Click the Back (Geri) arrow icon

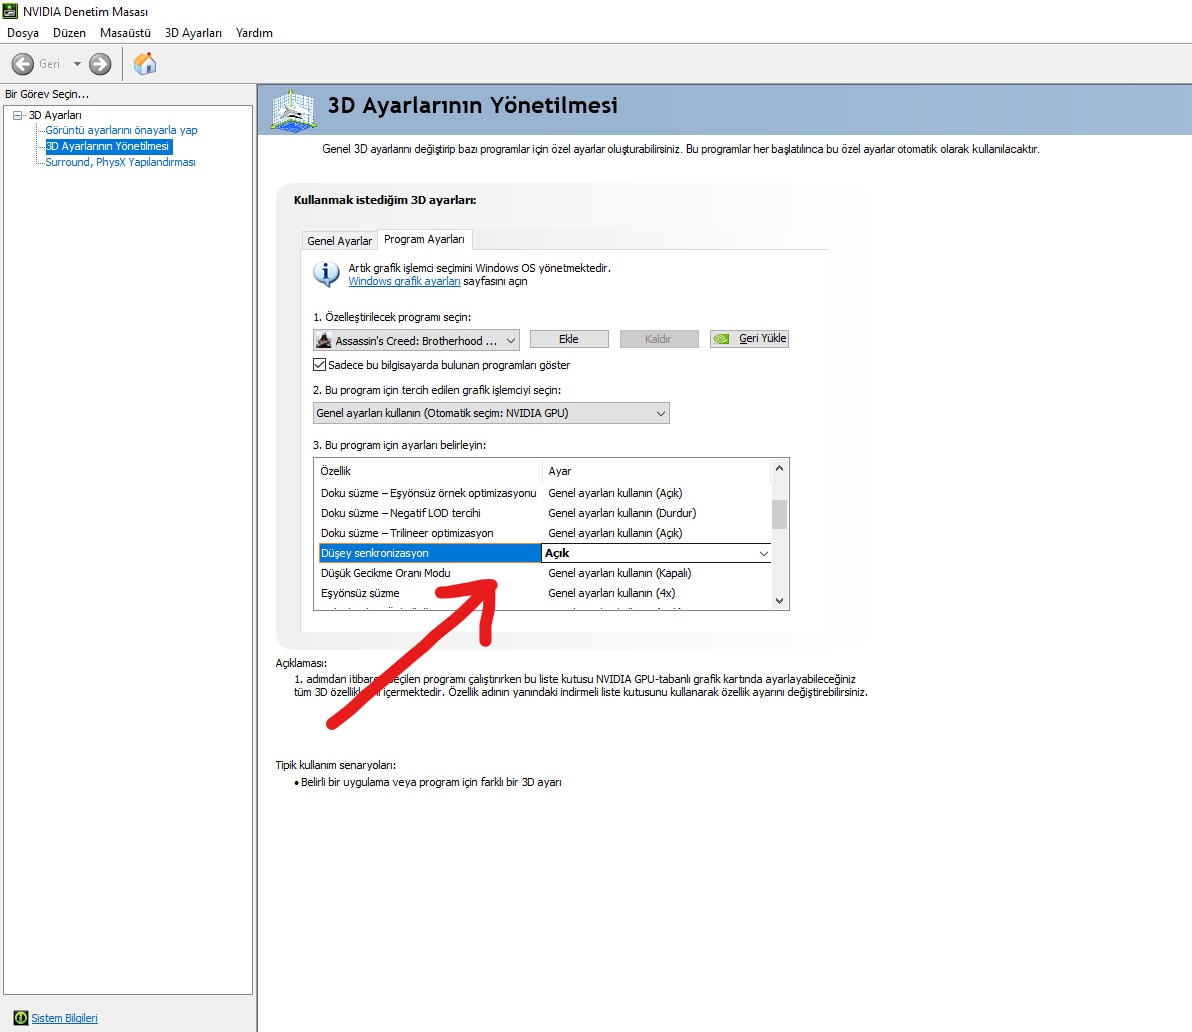23,64
